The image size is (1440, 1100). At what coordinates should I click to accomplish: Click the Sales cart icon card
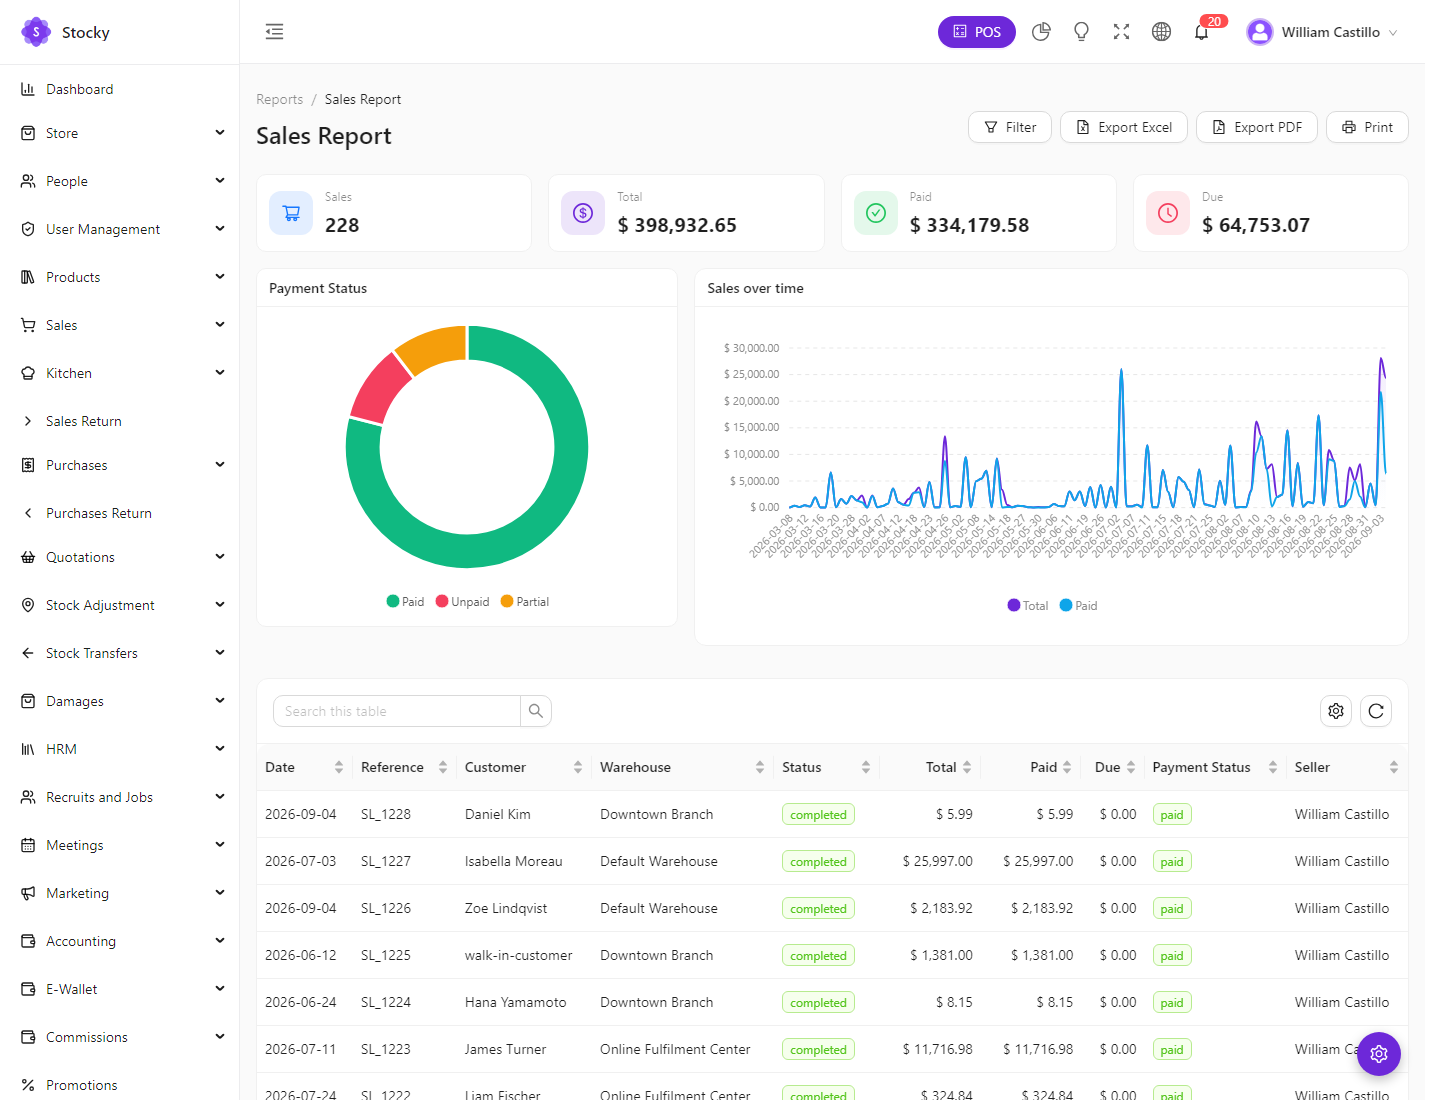(291, 213)
